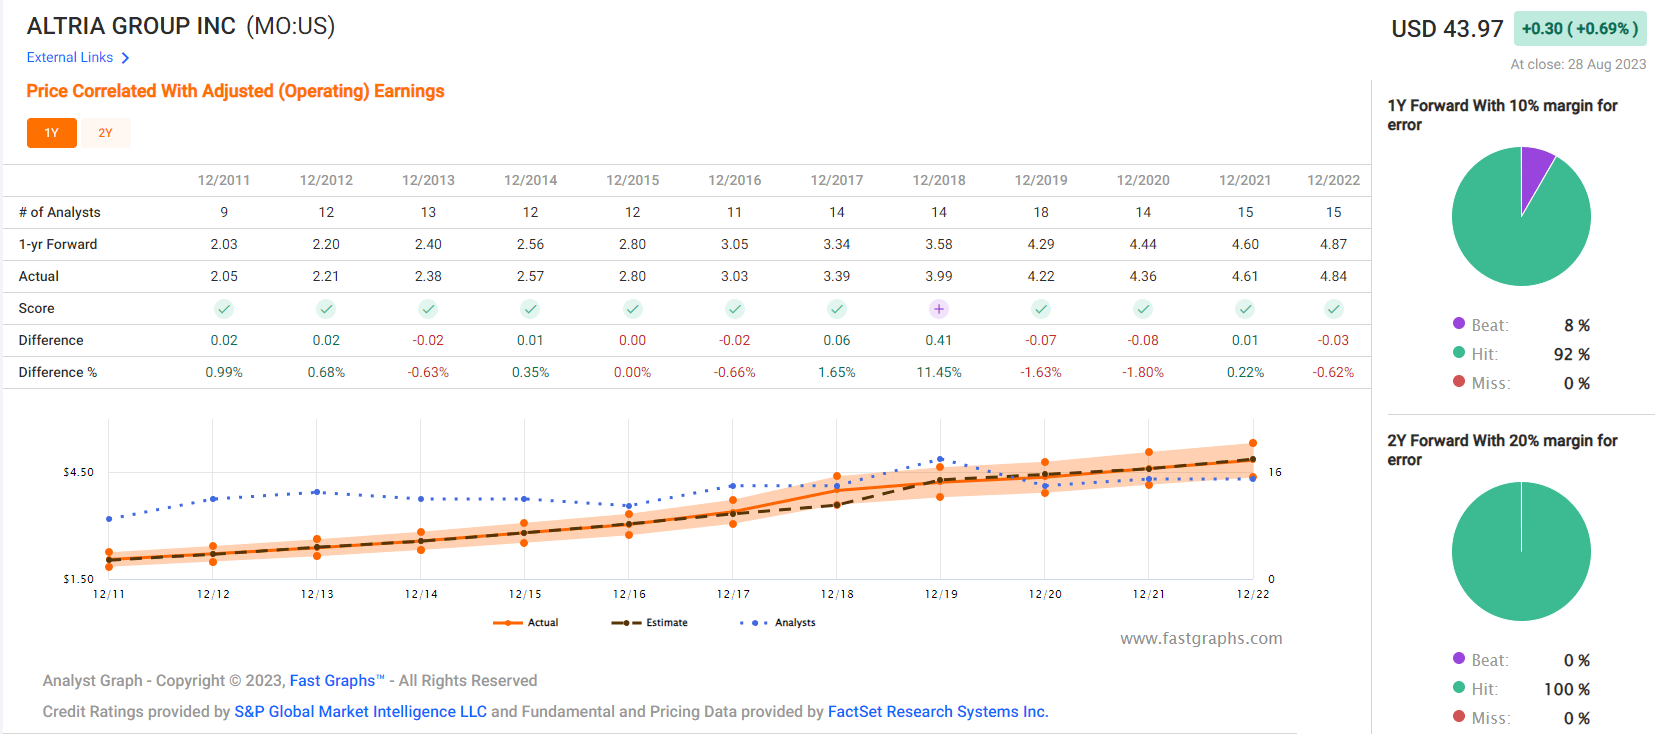This screenshot has width=1670, height=734.
Task: Switch to the 2Y tab
Action: 105,133
